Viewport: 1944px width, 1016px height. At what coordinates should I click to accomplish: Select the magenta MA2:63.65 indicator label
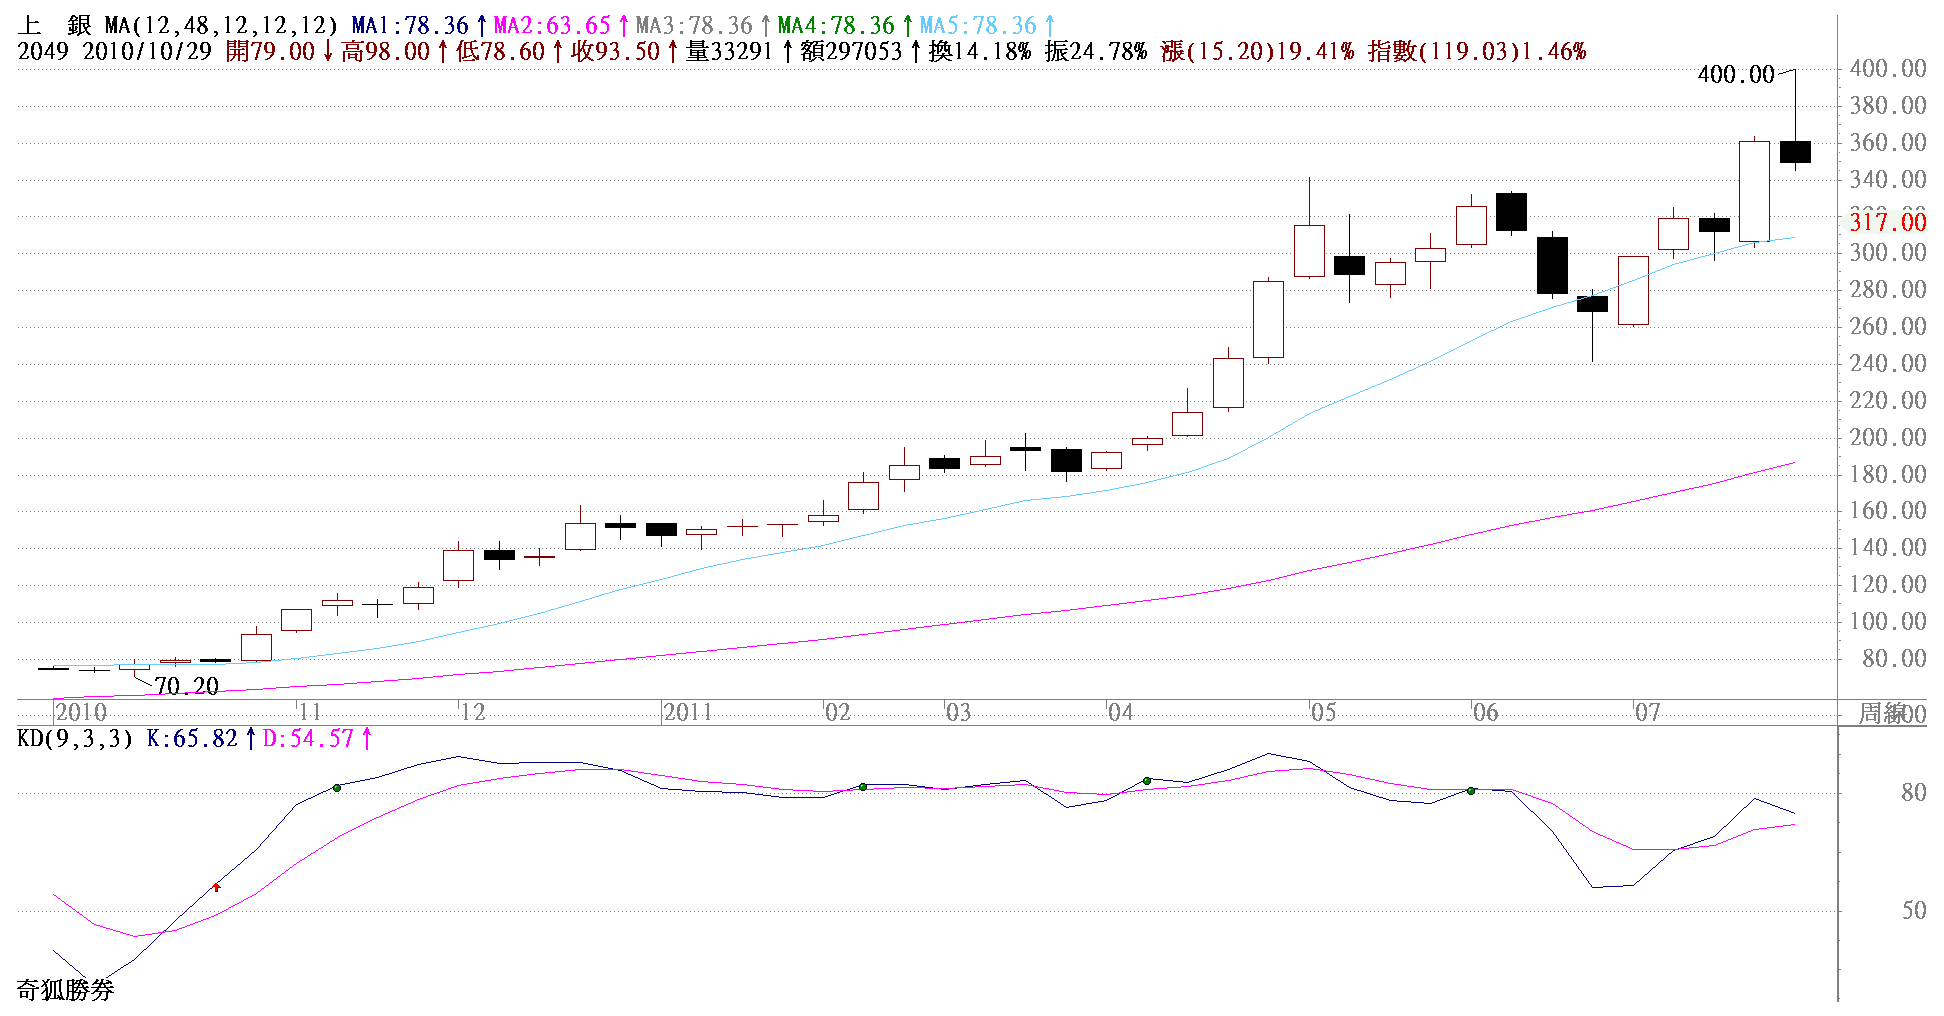tap(552, 26)
